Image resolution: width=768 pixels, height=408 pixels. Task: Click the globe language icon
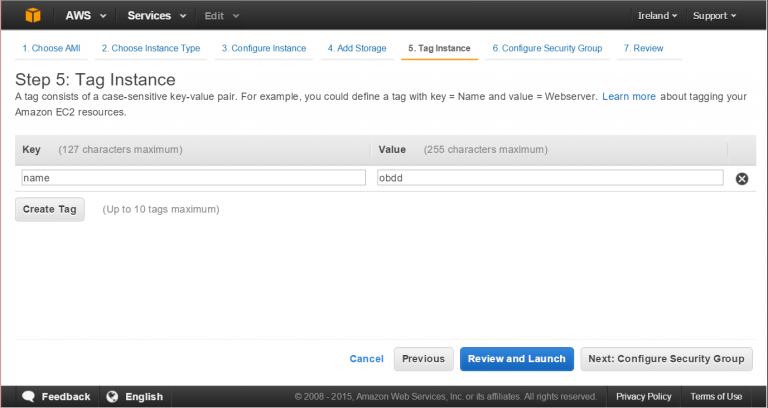tap(112, 396)
